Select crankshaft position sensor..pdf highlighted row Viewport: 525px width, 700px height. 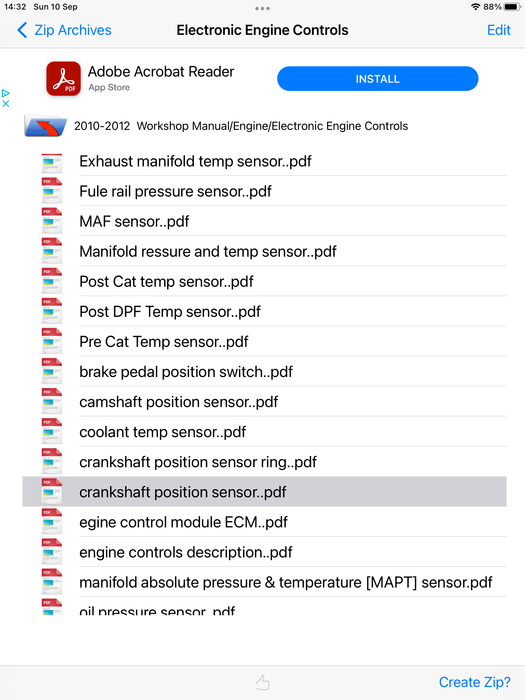pos(265,492)
